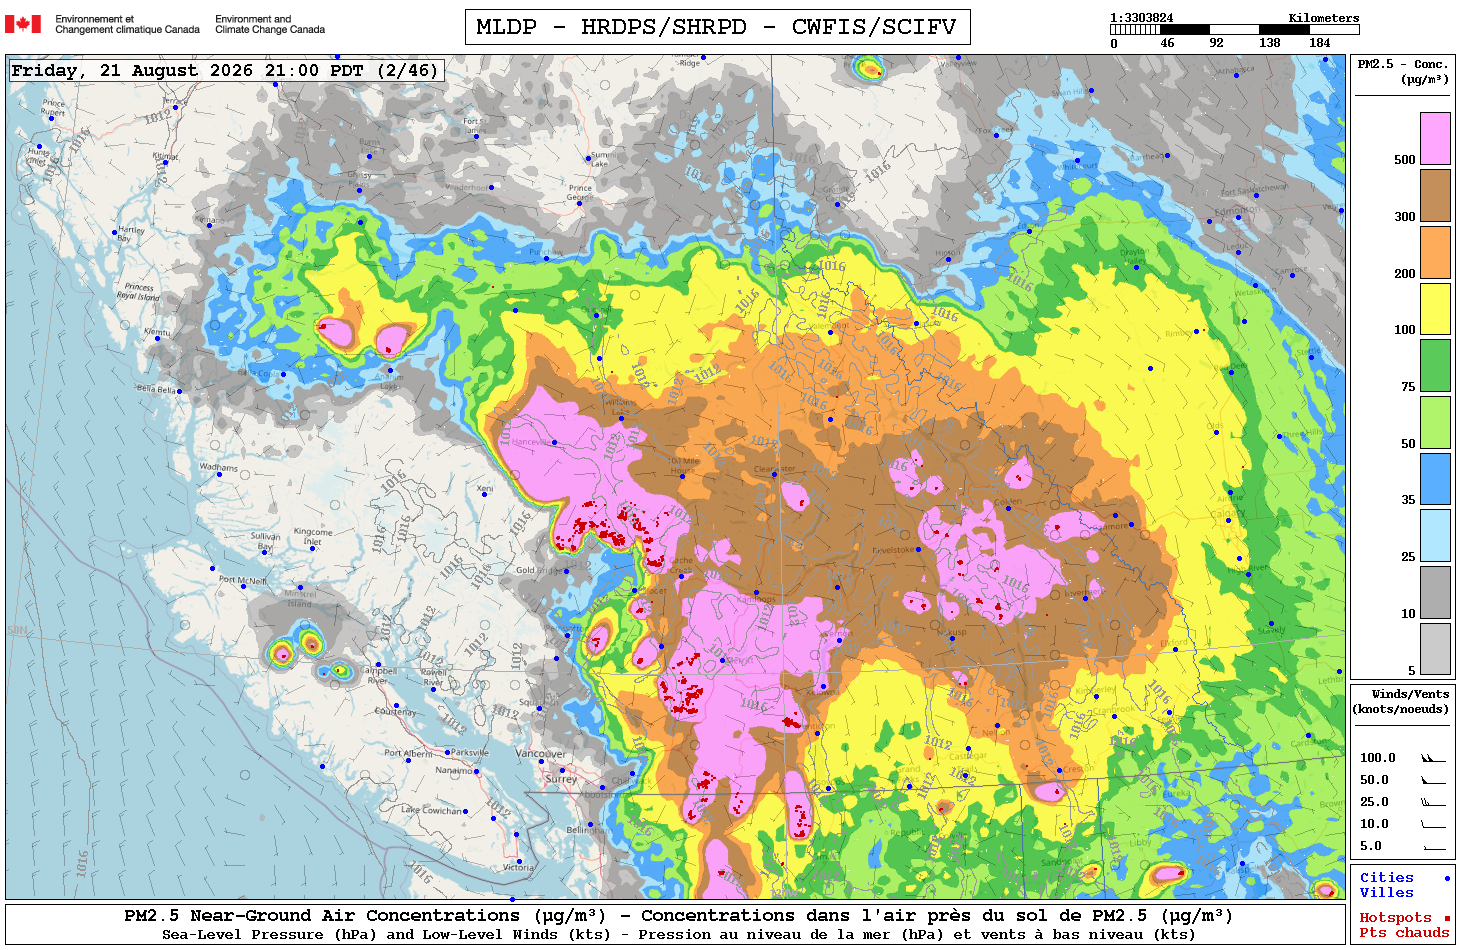Click the '50N' latitude label
The width and height of the screenshot is (1460, 950).
coord(17,630)
